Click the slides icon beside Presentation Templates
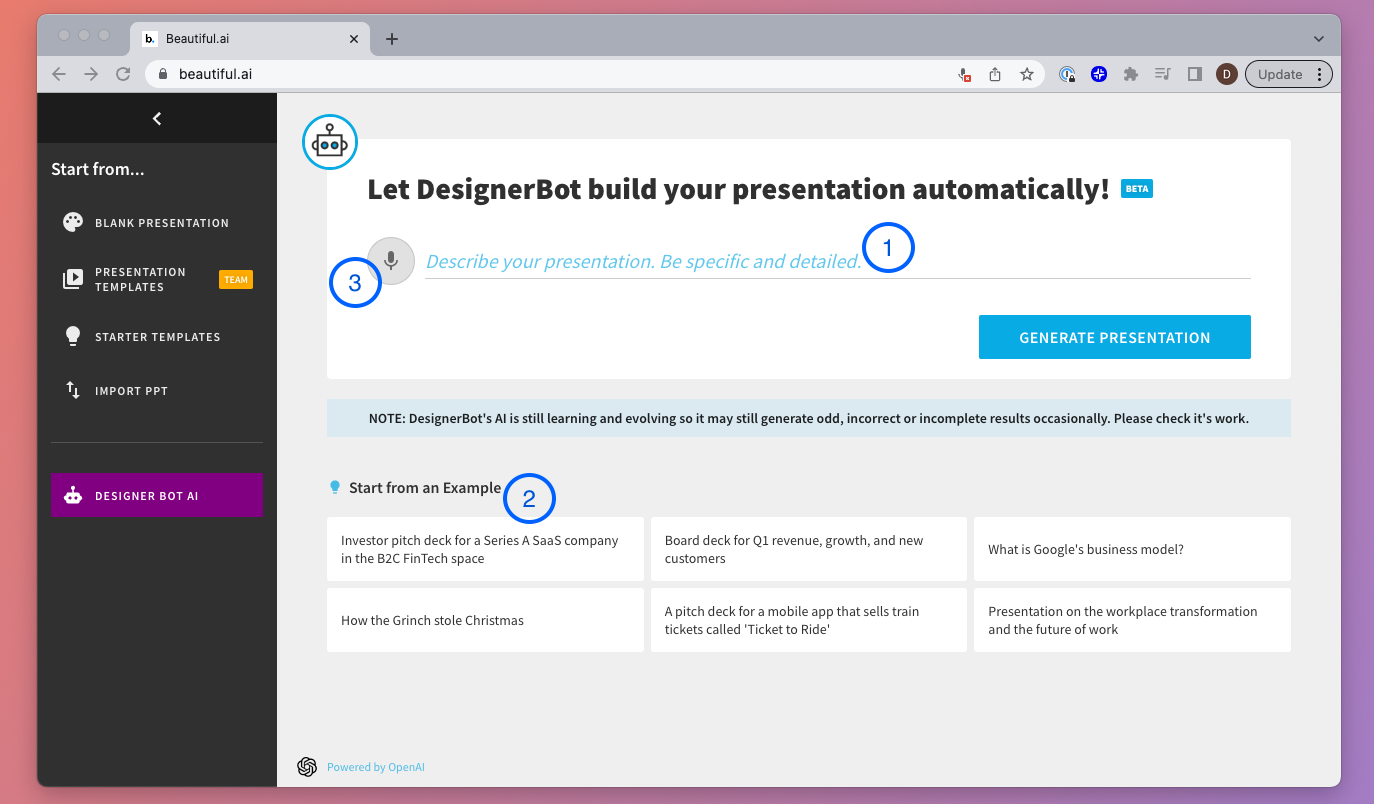1374x804 pixels. click(x=73, y=280)
